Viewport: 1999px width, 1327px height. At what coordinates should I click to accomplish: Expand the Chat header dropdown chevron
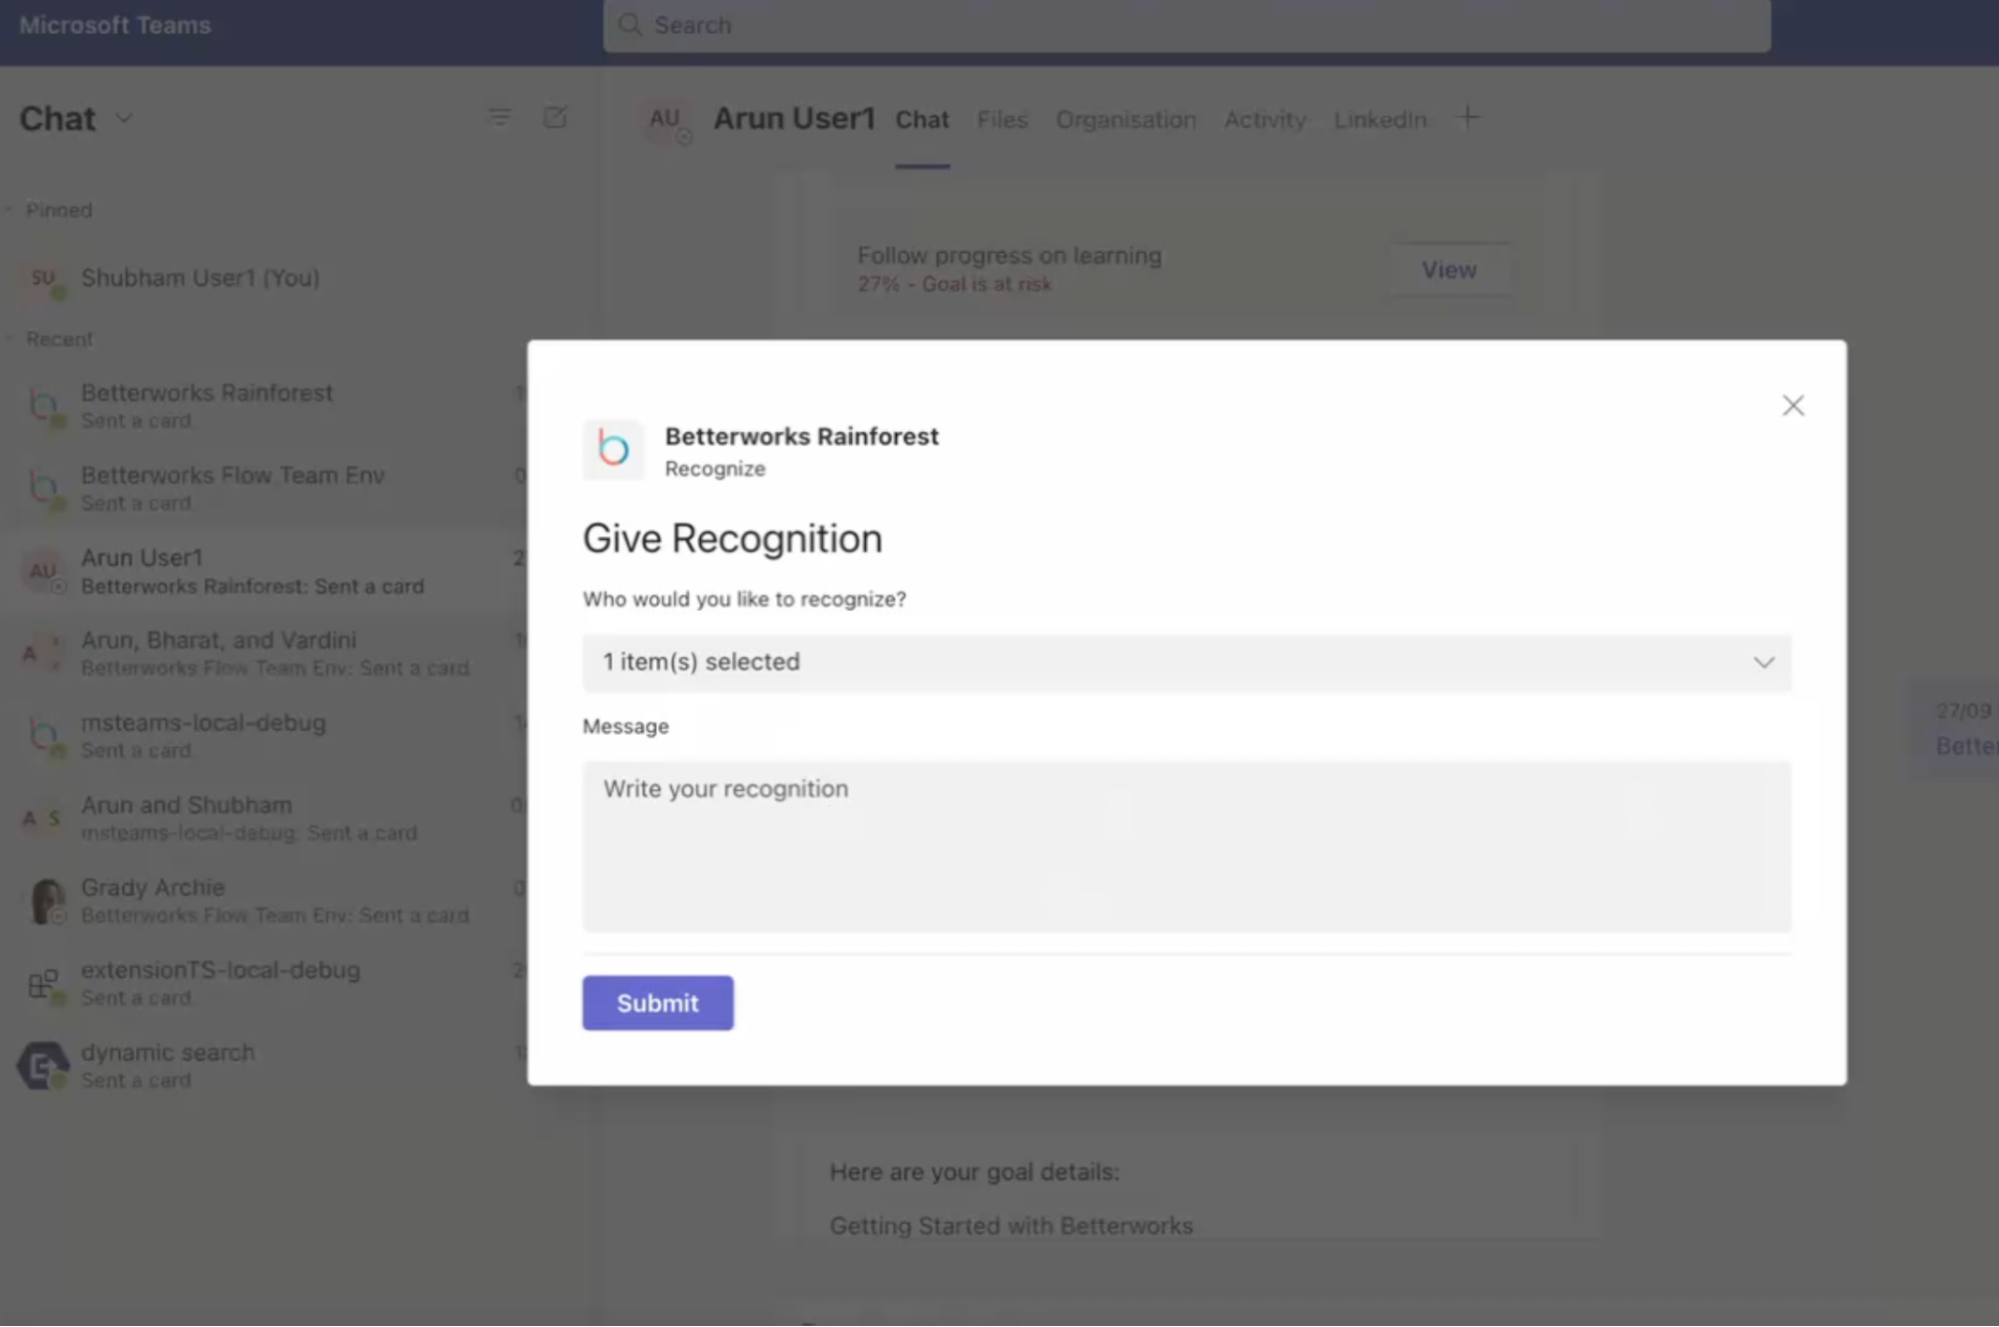tap(124, 118)
